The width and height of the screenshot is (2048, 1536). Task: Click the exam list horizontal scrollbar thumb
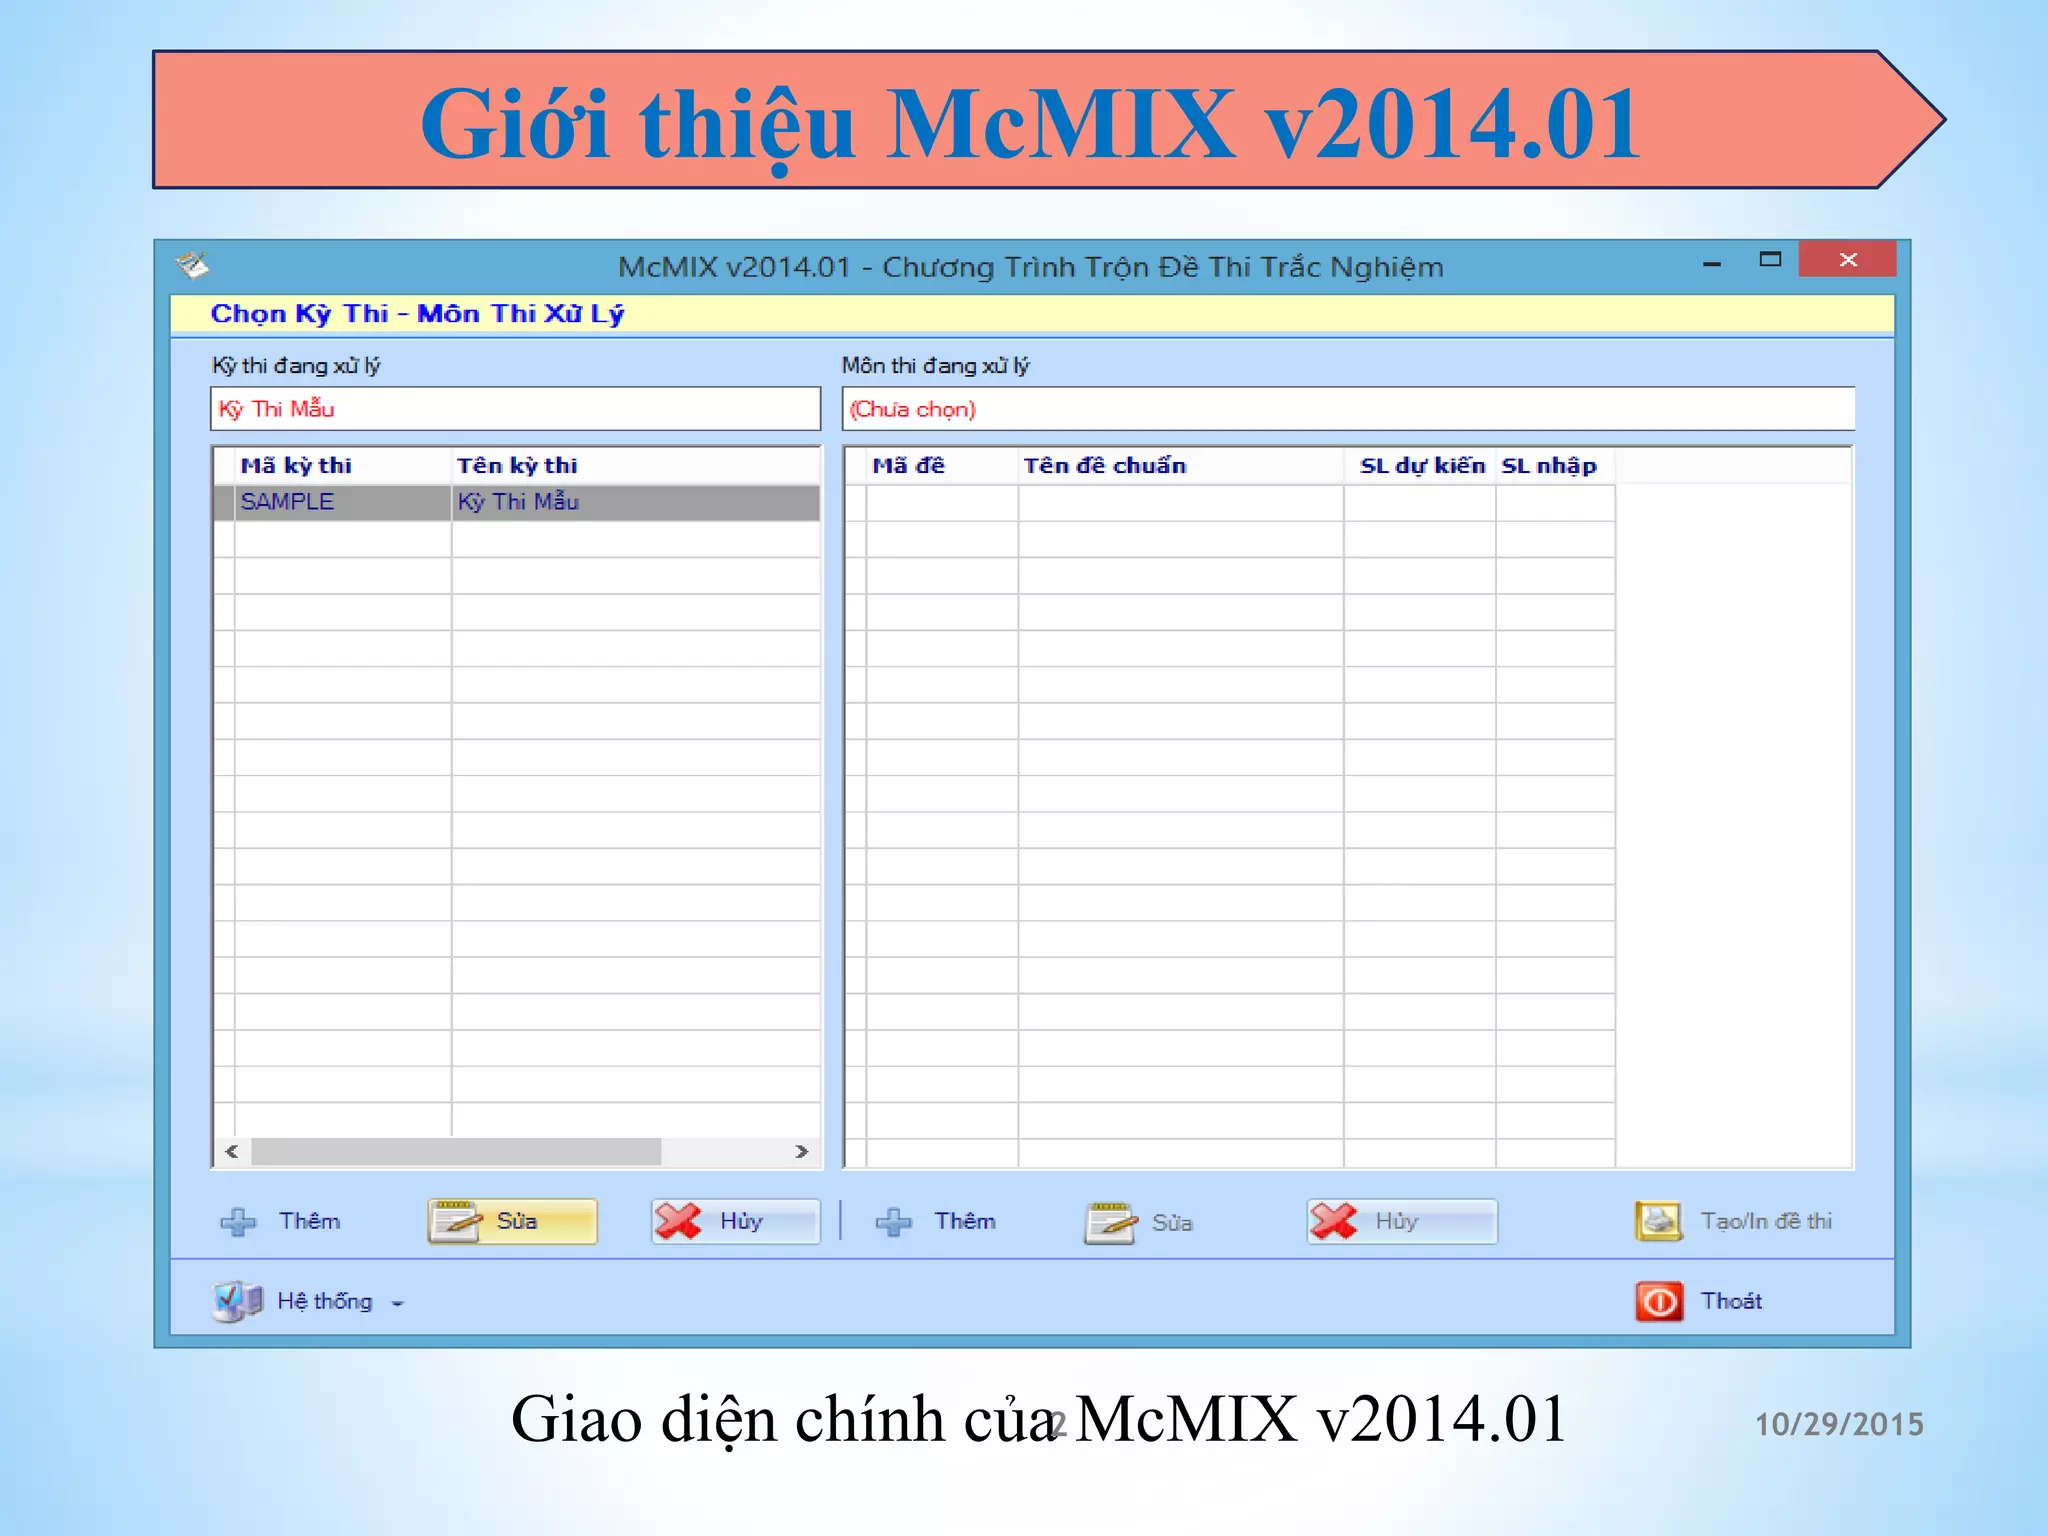coord(455,1152)
